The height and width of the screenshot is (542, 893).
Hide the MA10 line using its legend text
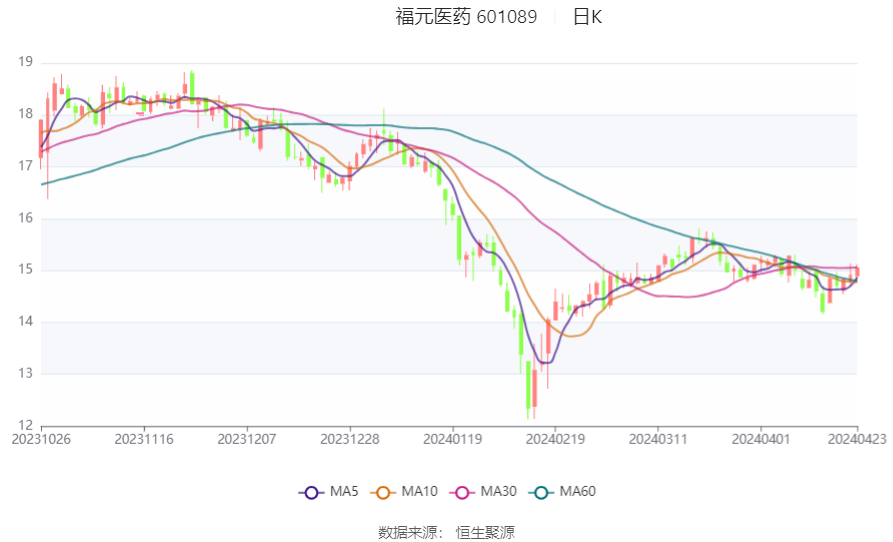pyautogui.click(x=419, y=492)
